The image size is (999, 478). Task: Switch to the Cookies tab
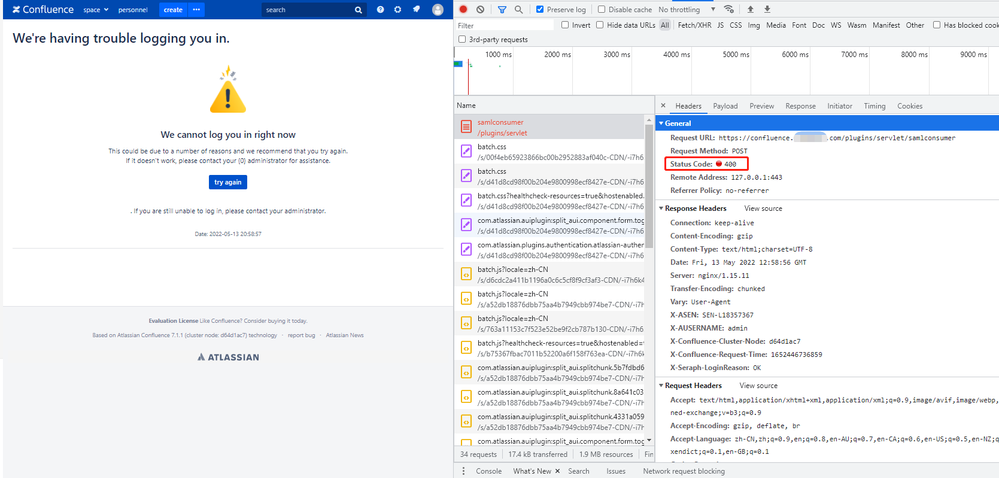tap(909, 106)
